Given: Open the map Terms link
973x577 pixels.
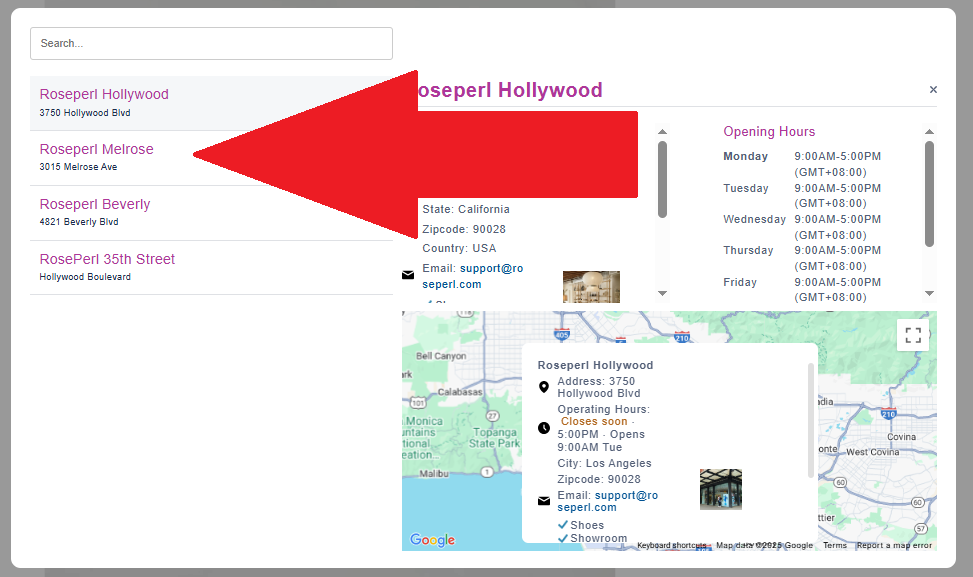Looking at the screenshot, I should pyautogui.click(x=834, y=545).
